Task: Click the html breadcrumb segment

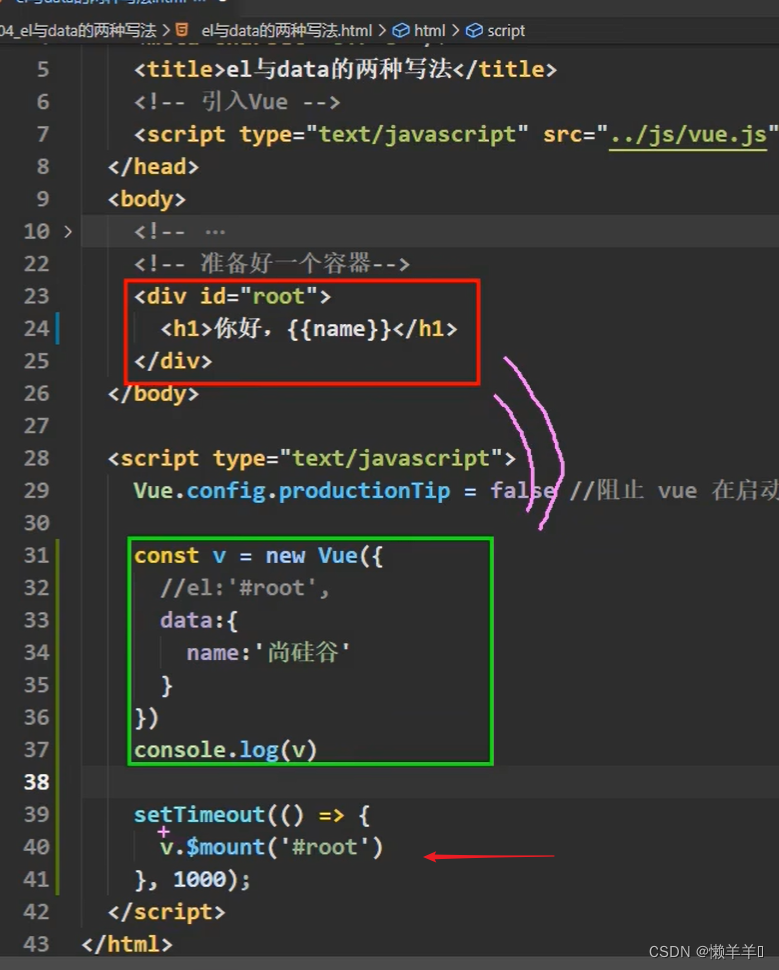Action: [429, 30]
